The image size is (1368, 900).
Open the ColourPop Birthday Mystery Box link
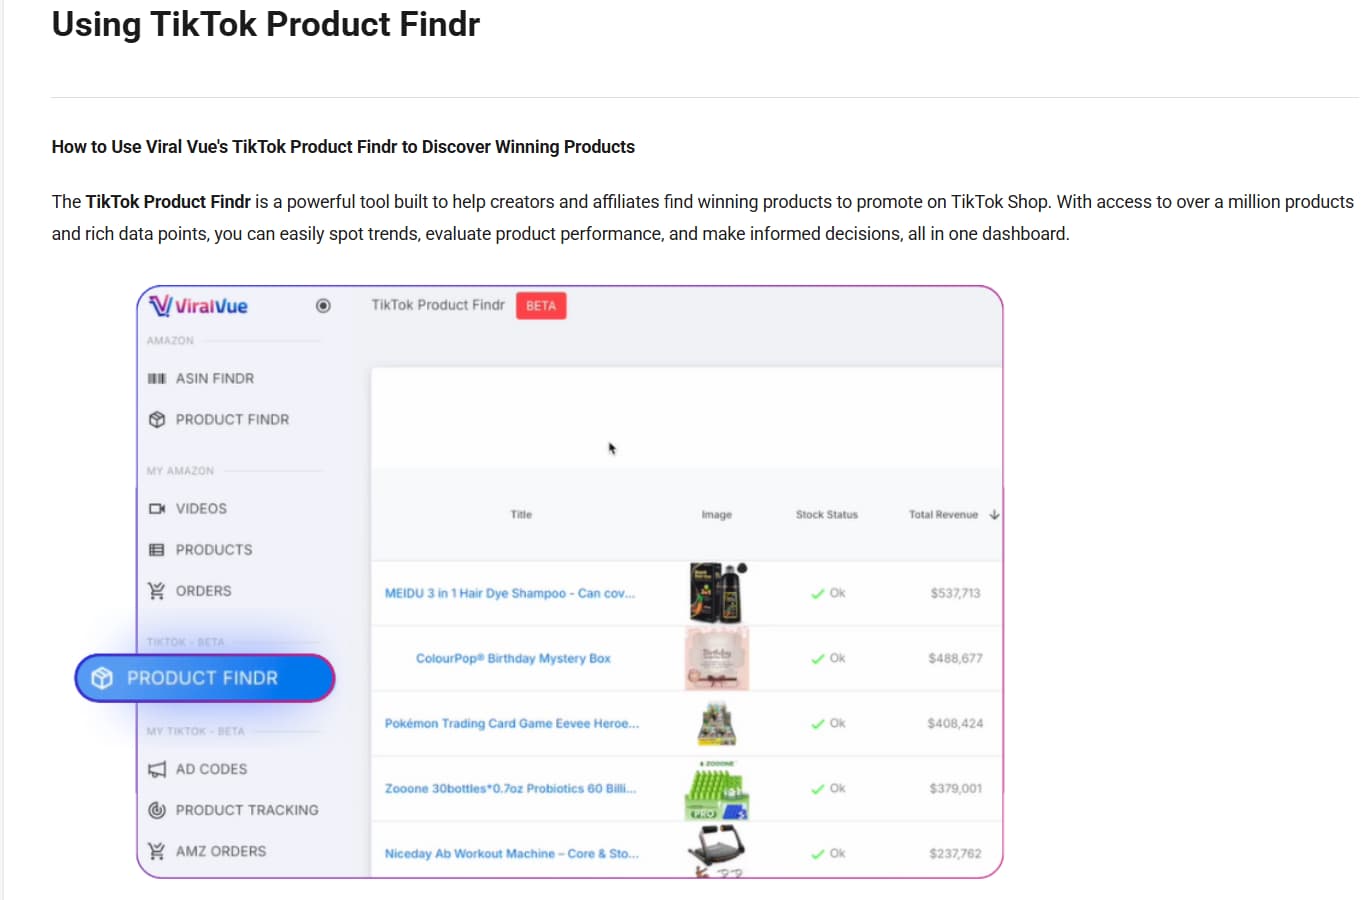513,658
